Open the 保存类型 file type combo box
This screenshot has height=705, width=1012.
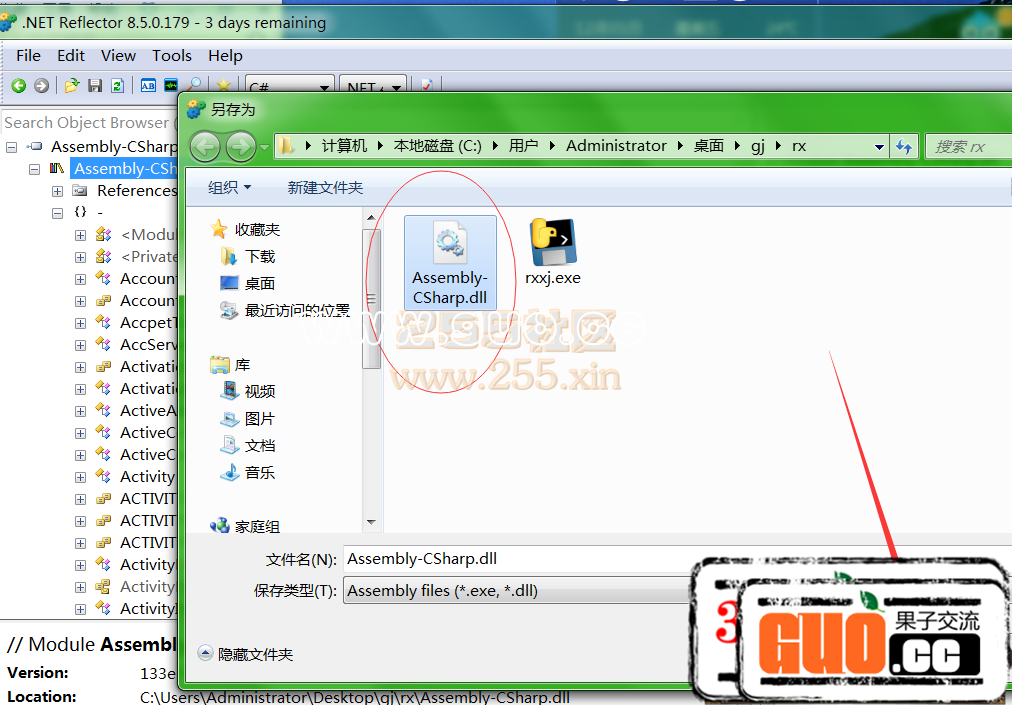click(x=520, y=591)
